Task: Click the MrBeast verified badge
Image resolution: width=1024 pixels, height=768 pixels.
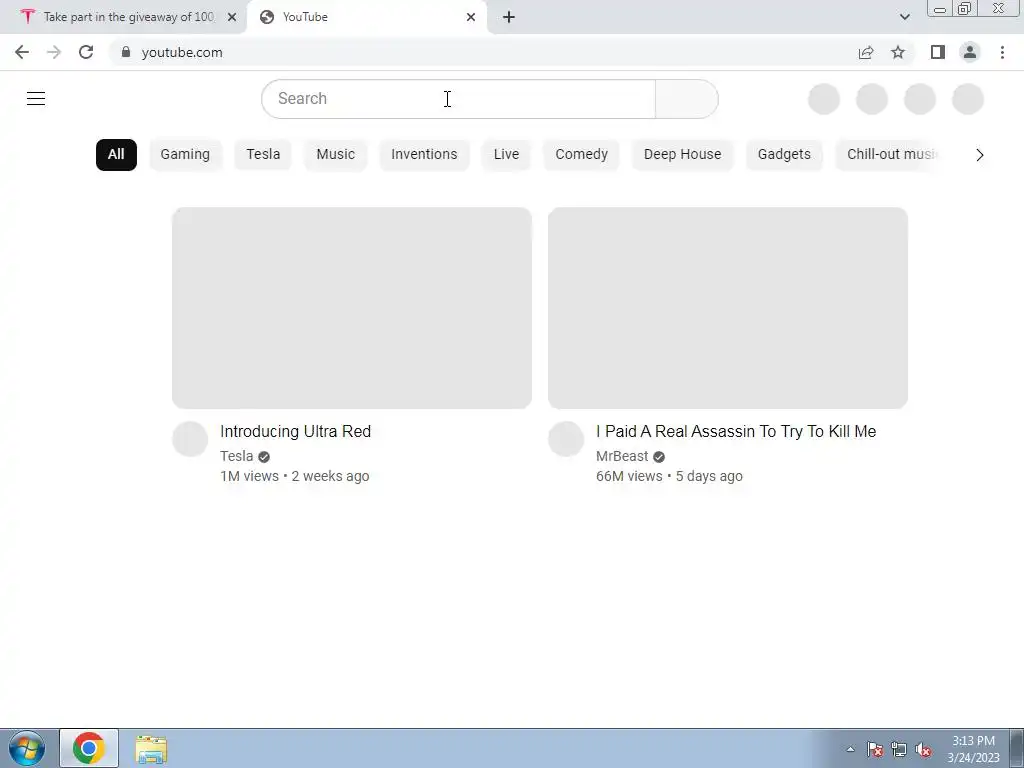Action: (659, 456)
